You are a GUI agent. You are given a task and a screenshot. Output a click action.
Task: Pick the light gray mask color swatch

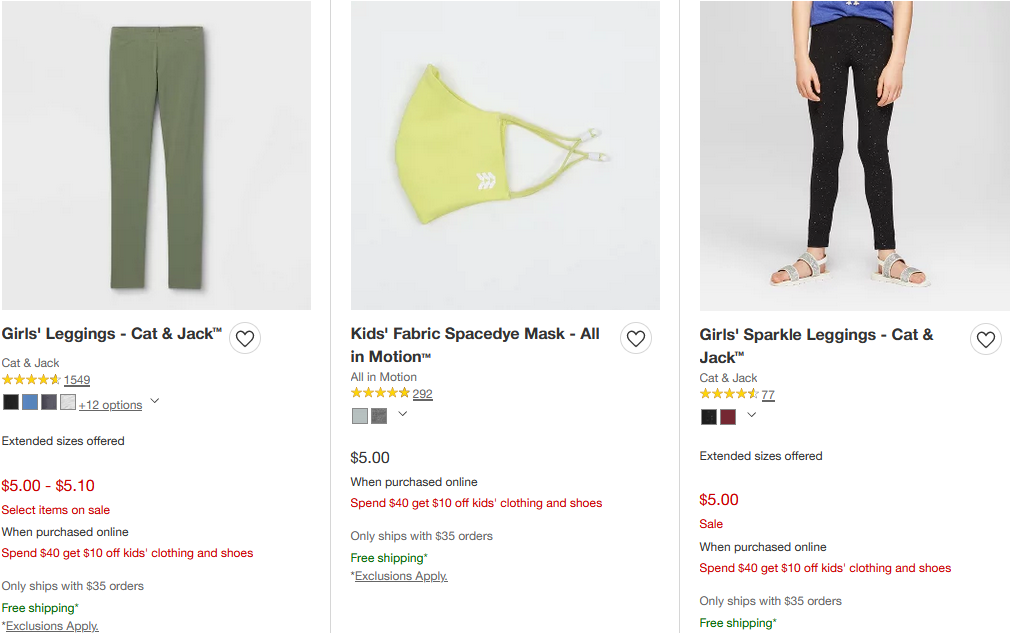360,416
